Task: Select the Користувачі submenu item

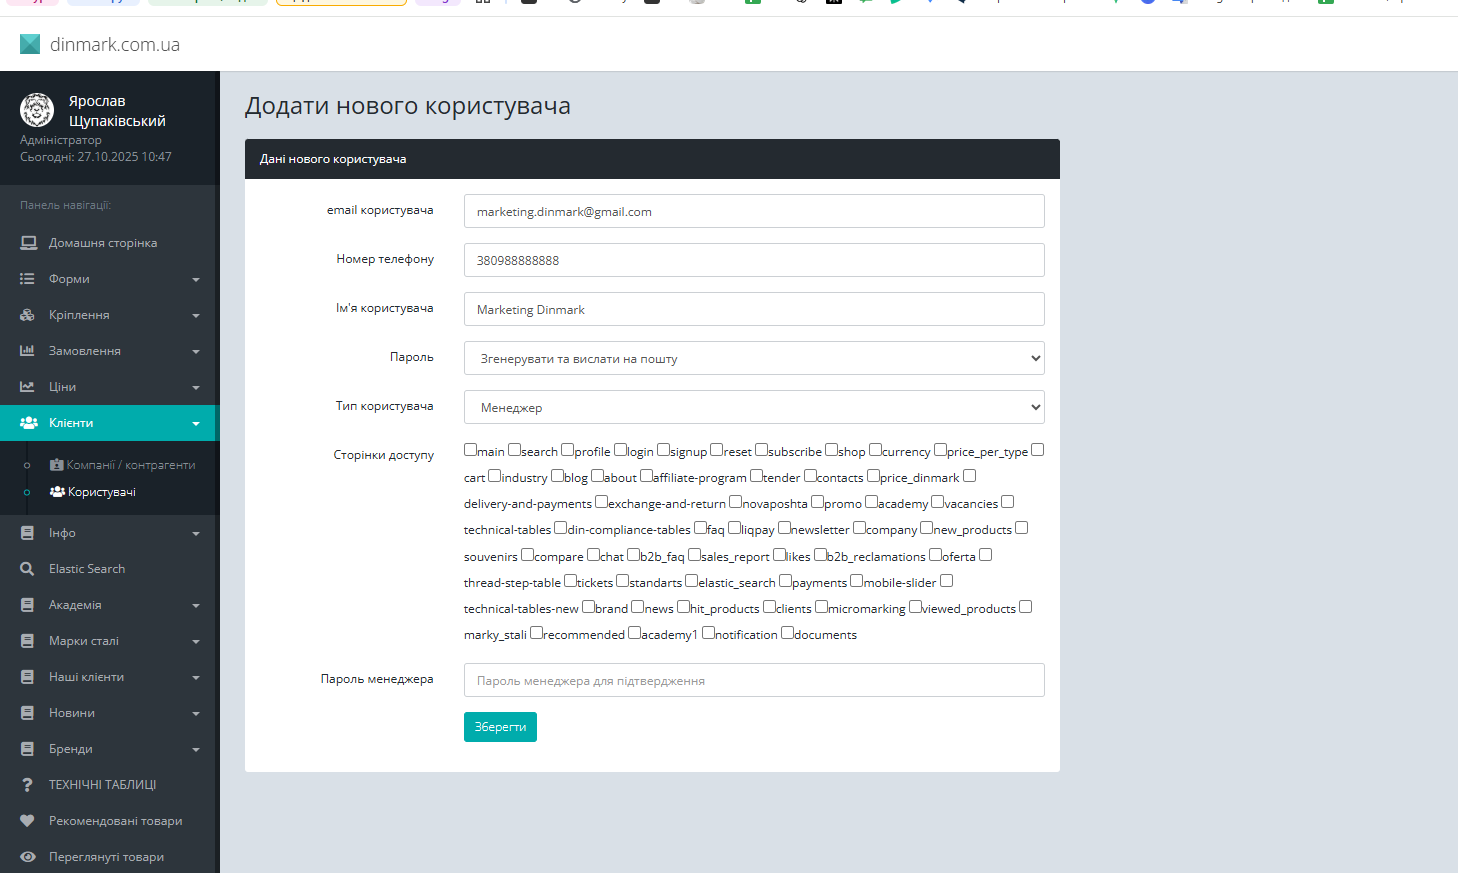Action: [92, 492]
